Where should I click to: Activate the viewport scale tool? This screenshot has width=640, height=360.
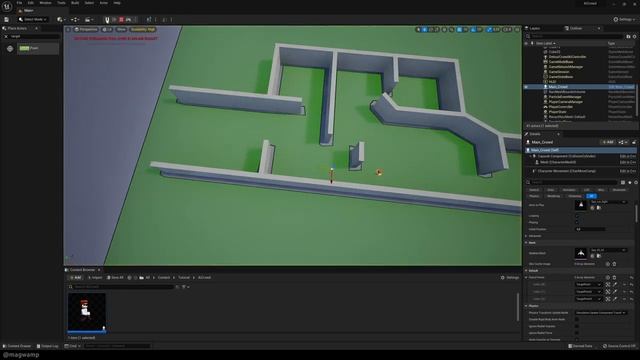point(437,29)
